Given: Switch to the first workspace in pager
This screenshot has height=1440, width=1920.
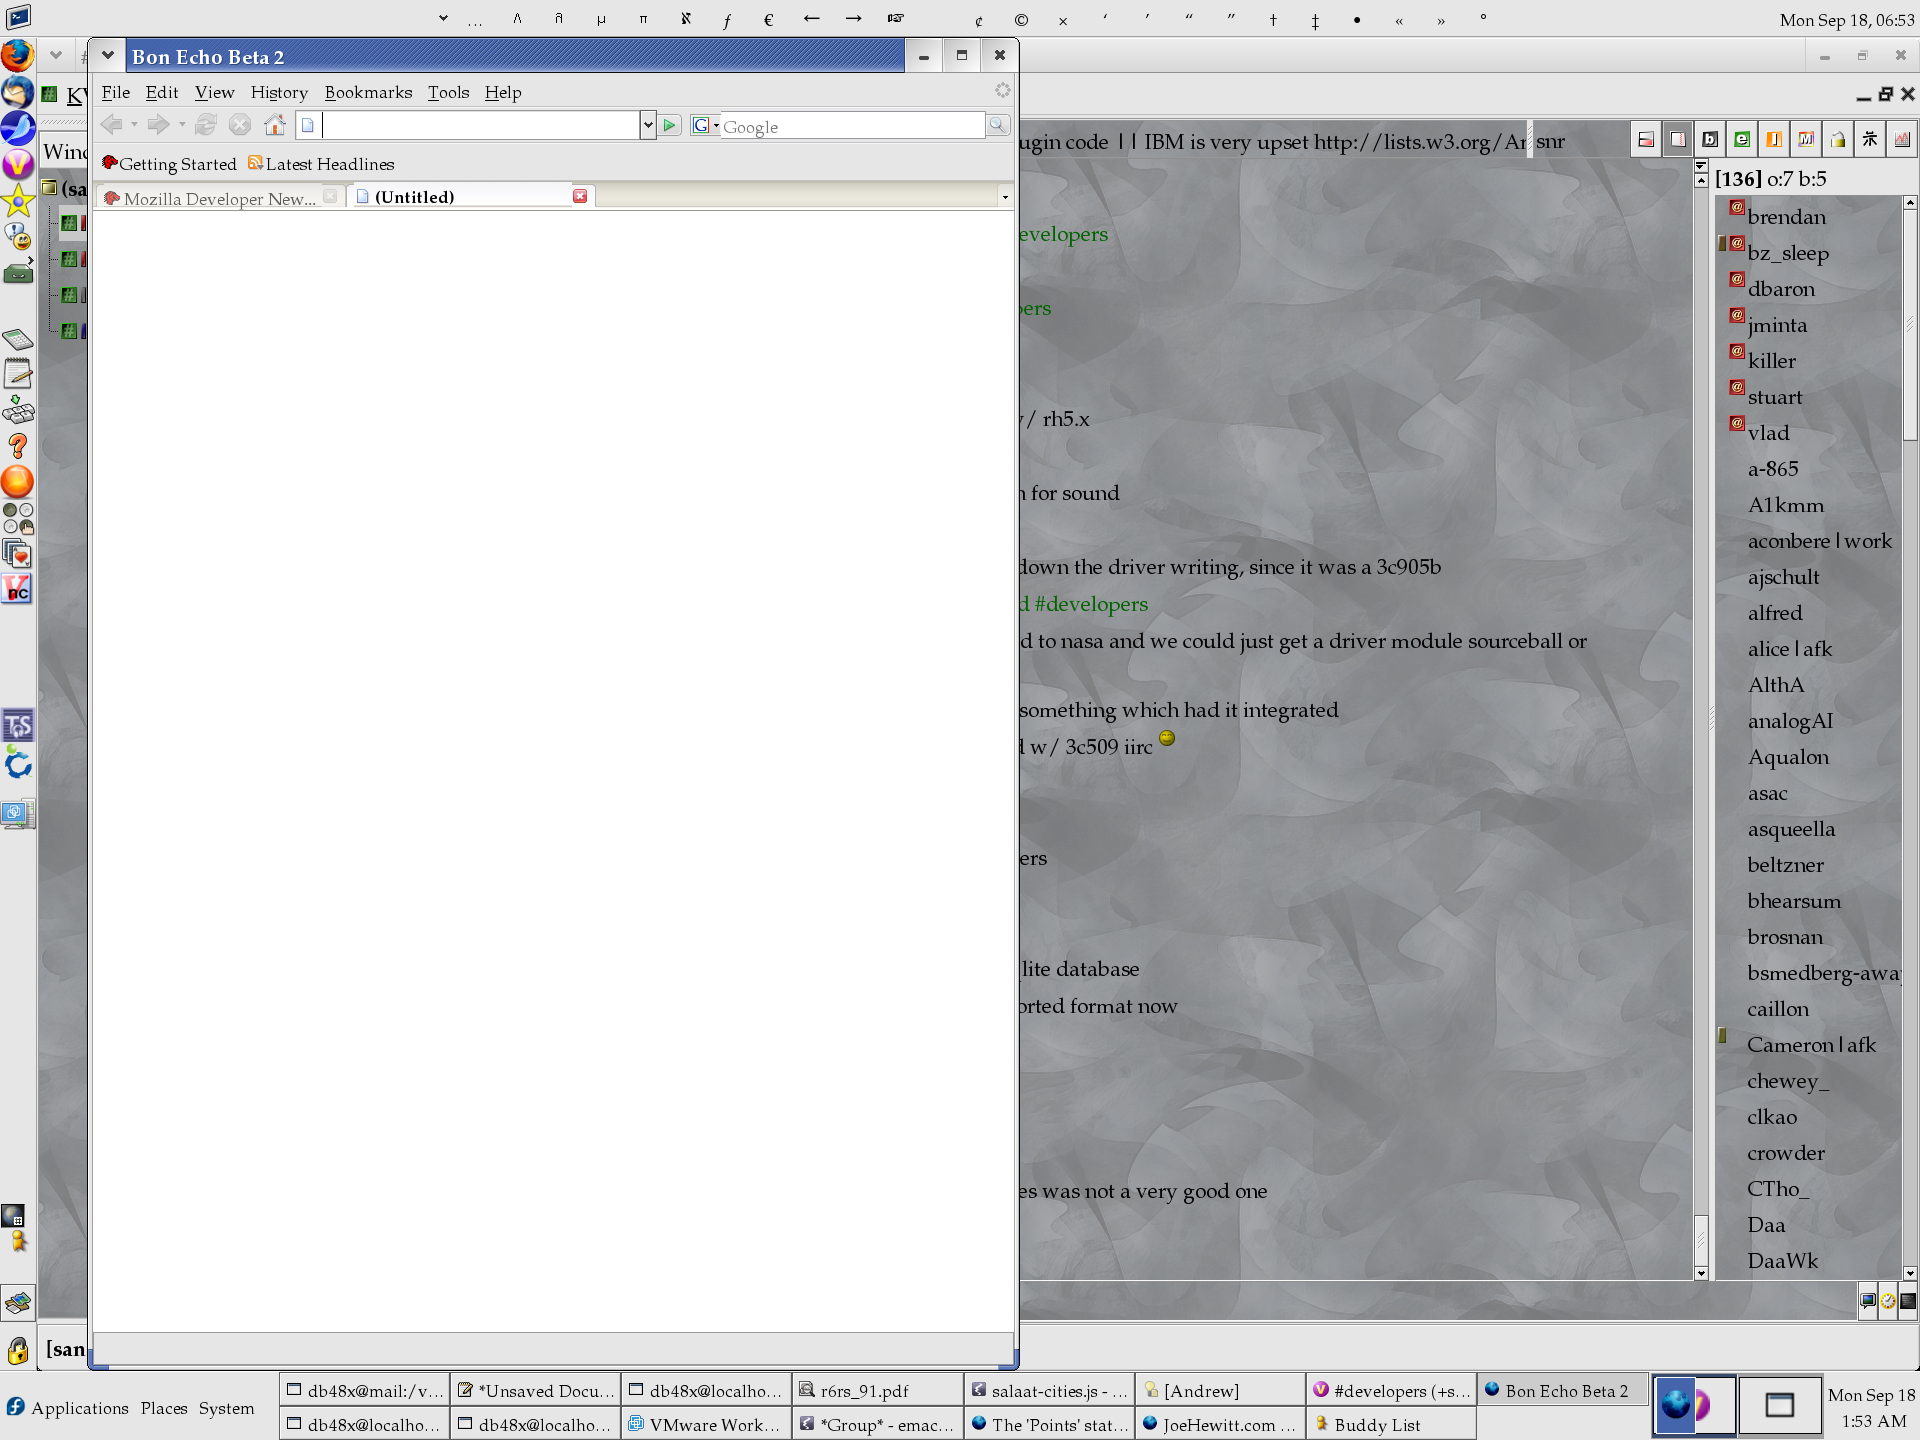Looking at the screenshot, I should [x=1694, y=1405].
